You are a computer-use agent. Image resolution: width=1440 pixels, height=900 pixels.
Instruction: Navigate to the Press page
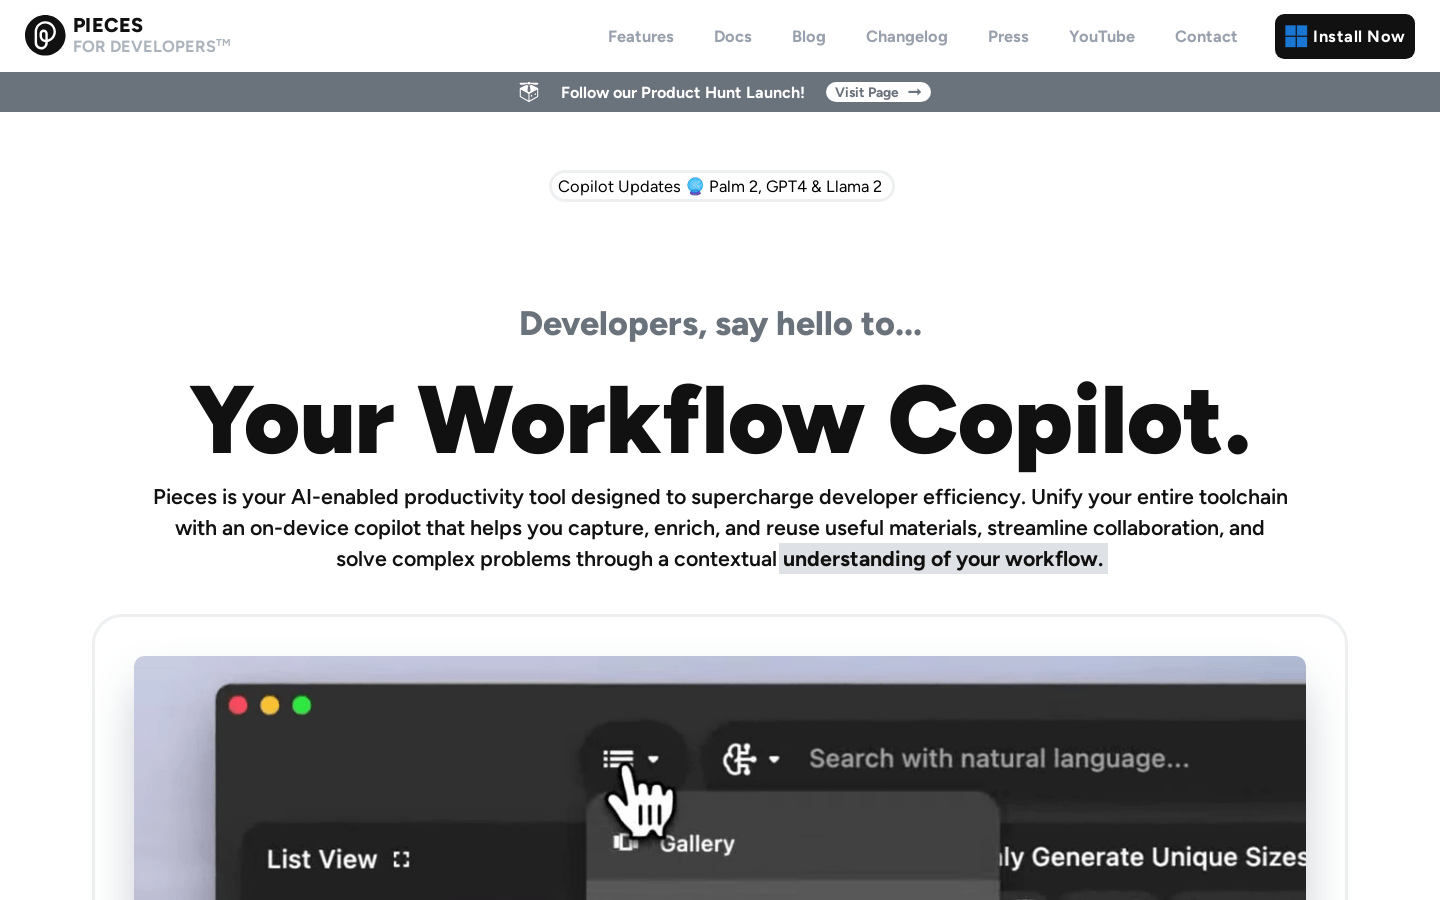1008,36
